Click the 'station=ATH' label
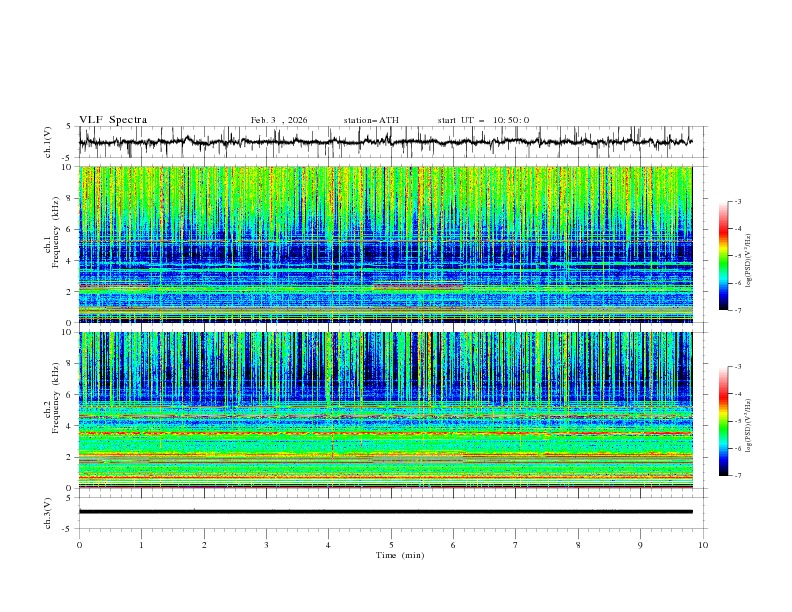Screen dimensions: 792x612 tap(371, 120)
